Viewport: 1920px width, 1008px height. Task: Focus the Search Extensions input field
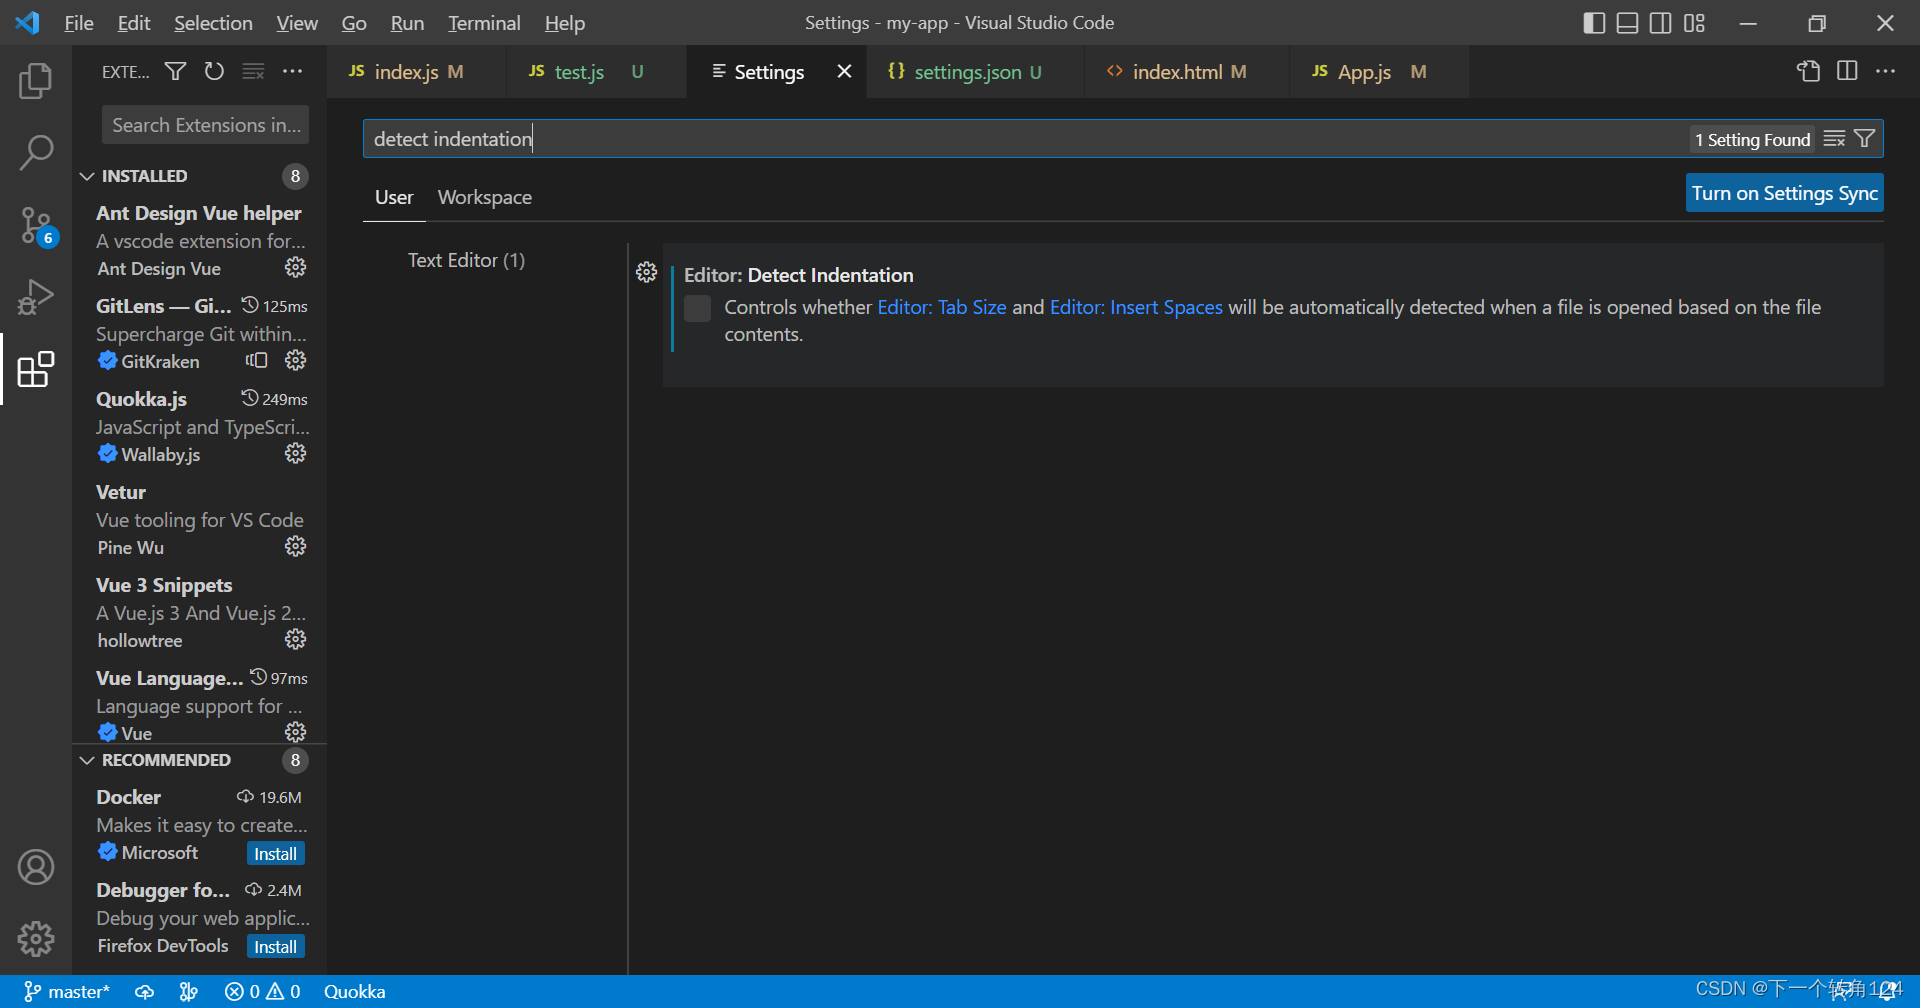pos(205,125)
